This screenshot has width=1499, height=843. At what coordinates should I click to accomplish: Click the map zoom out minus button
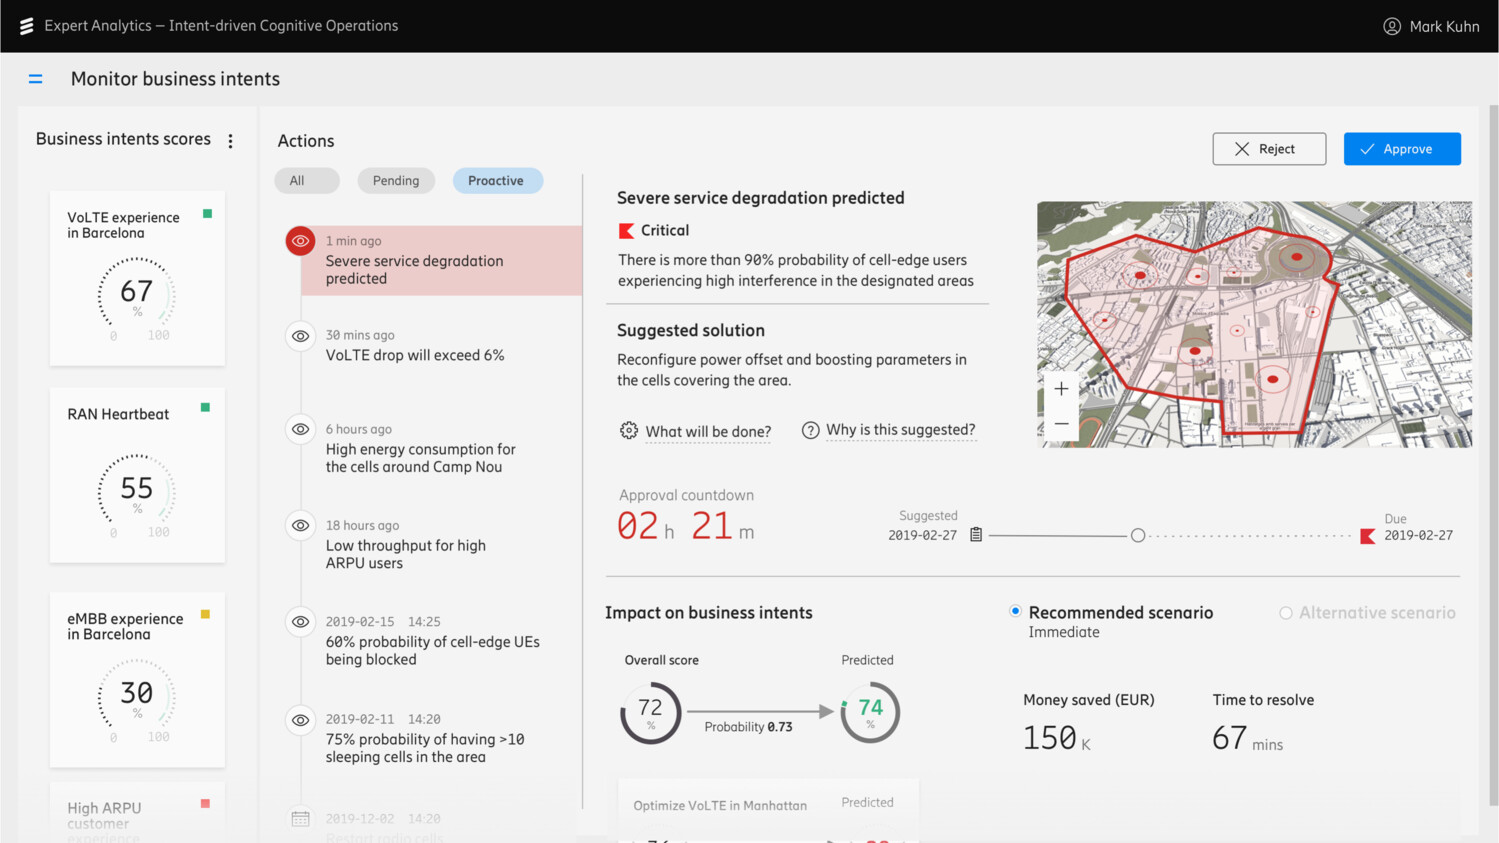pyautogui.click(x=1061, y=424)
